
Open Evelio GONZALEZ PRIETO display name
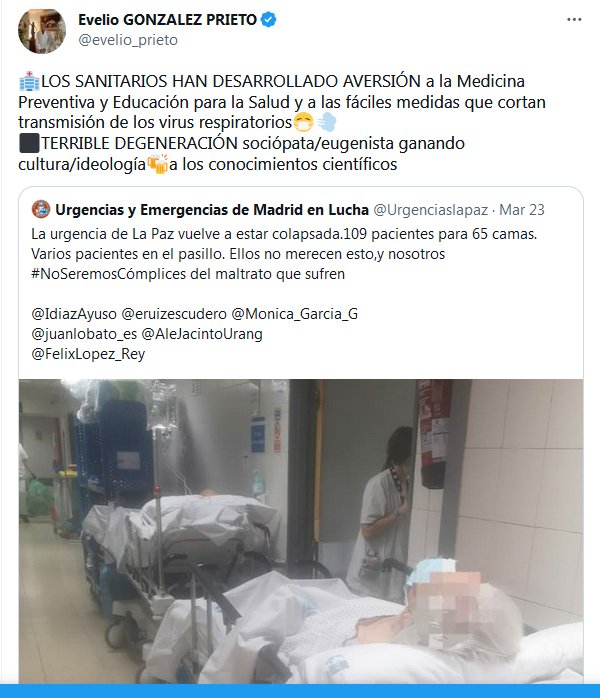167,20
